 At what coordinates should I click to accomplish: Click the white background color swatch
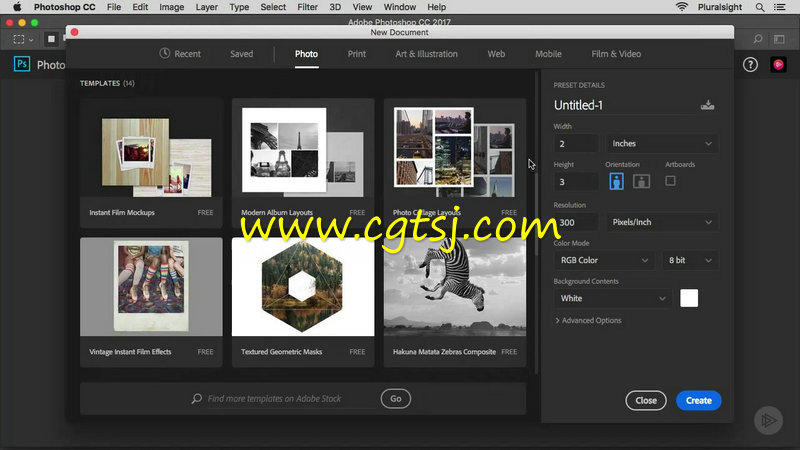pos(689,298)
